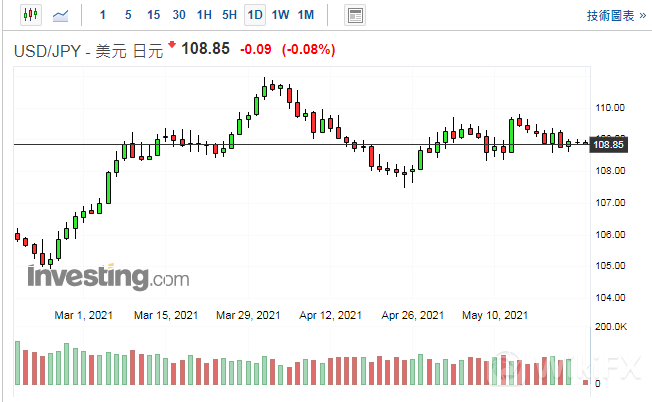
Task: Select the 1-minute timeframe
Action: tap(105, 15)
